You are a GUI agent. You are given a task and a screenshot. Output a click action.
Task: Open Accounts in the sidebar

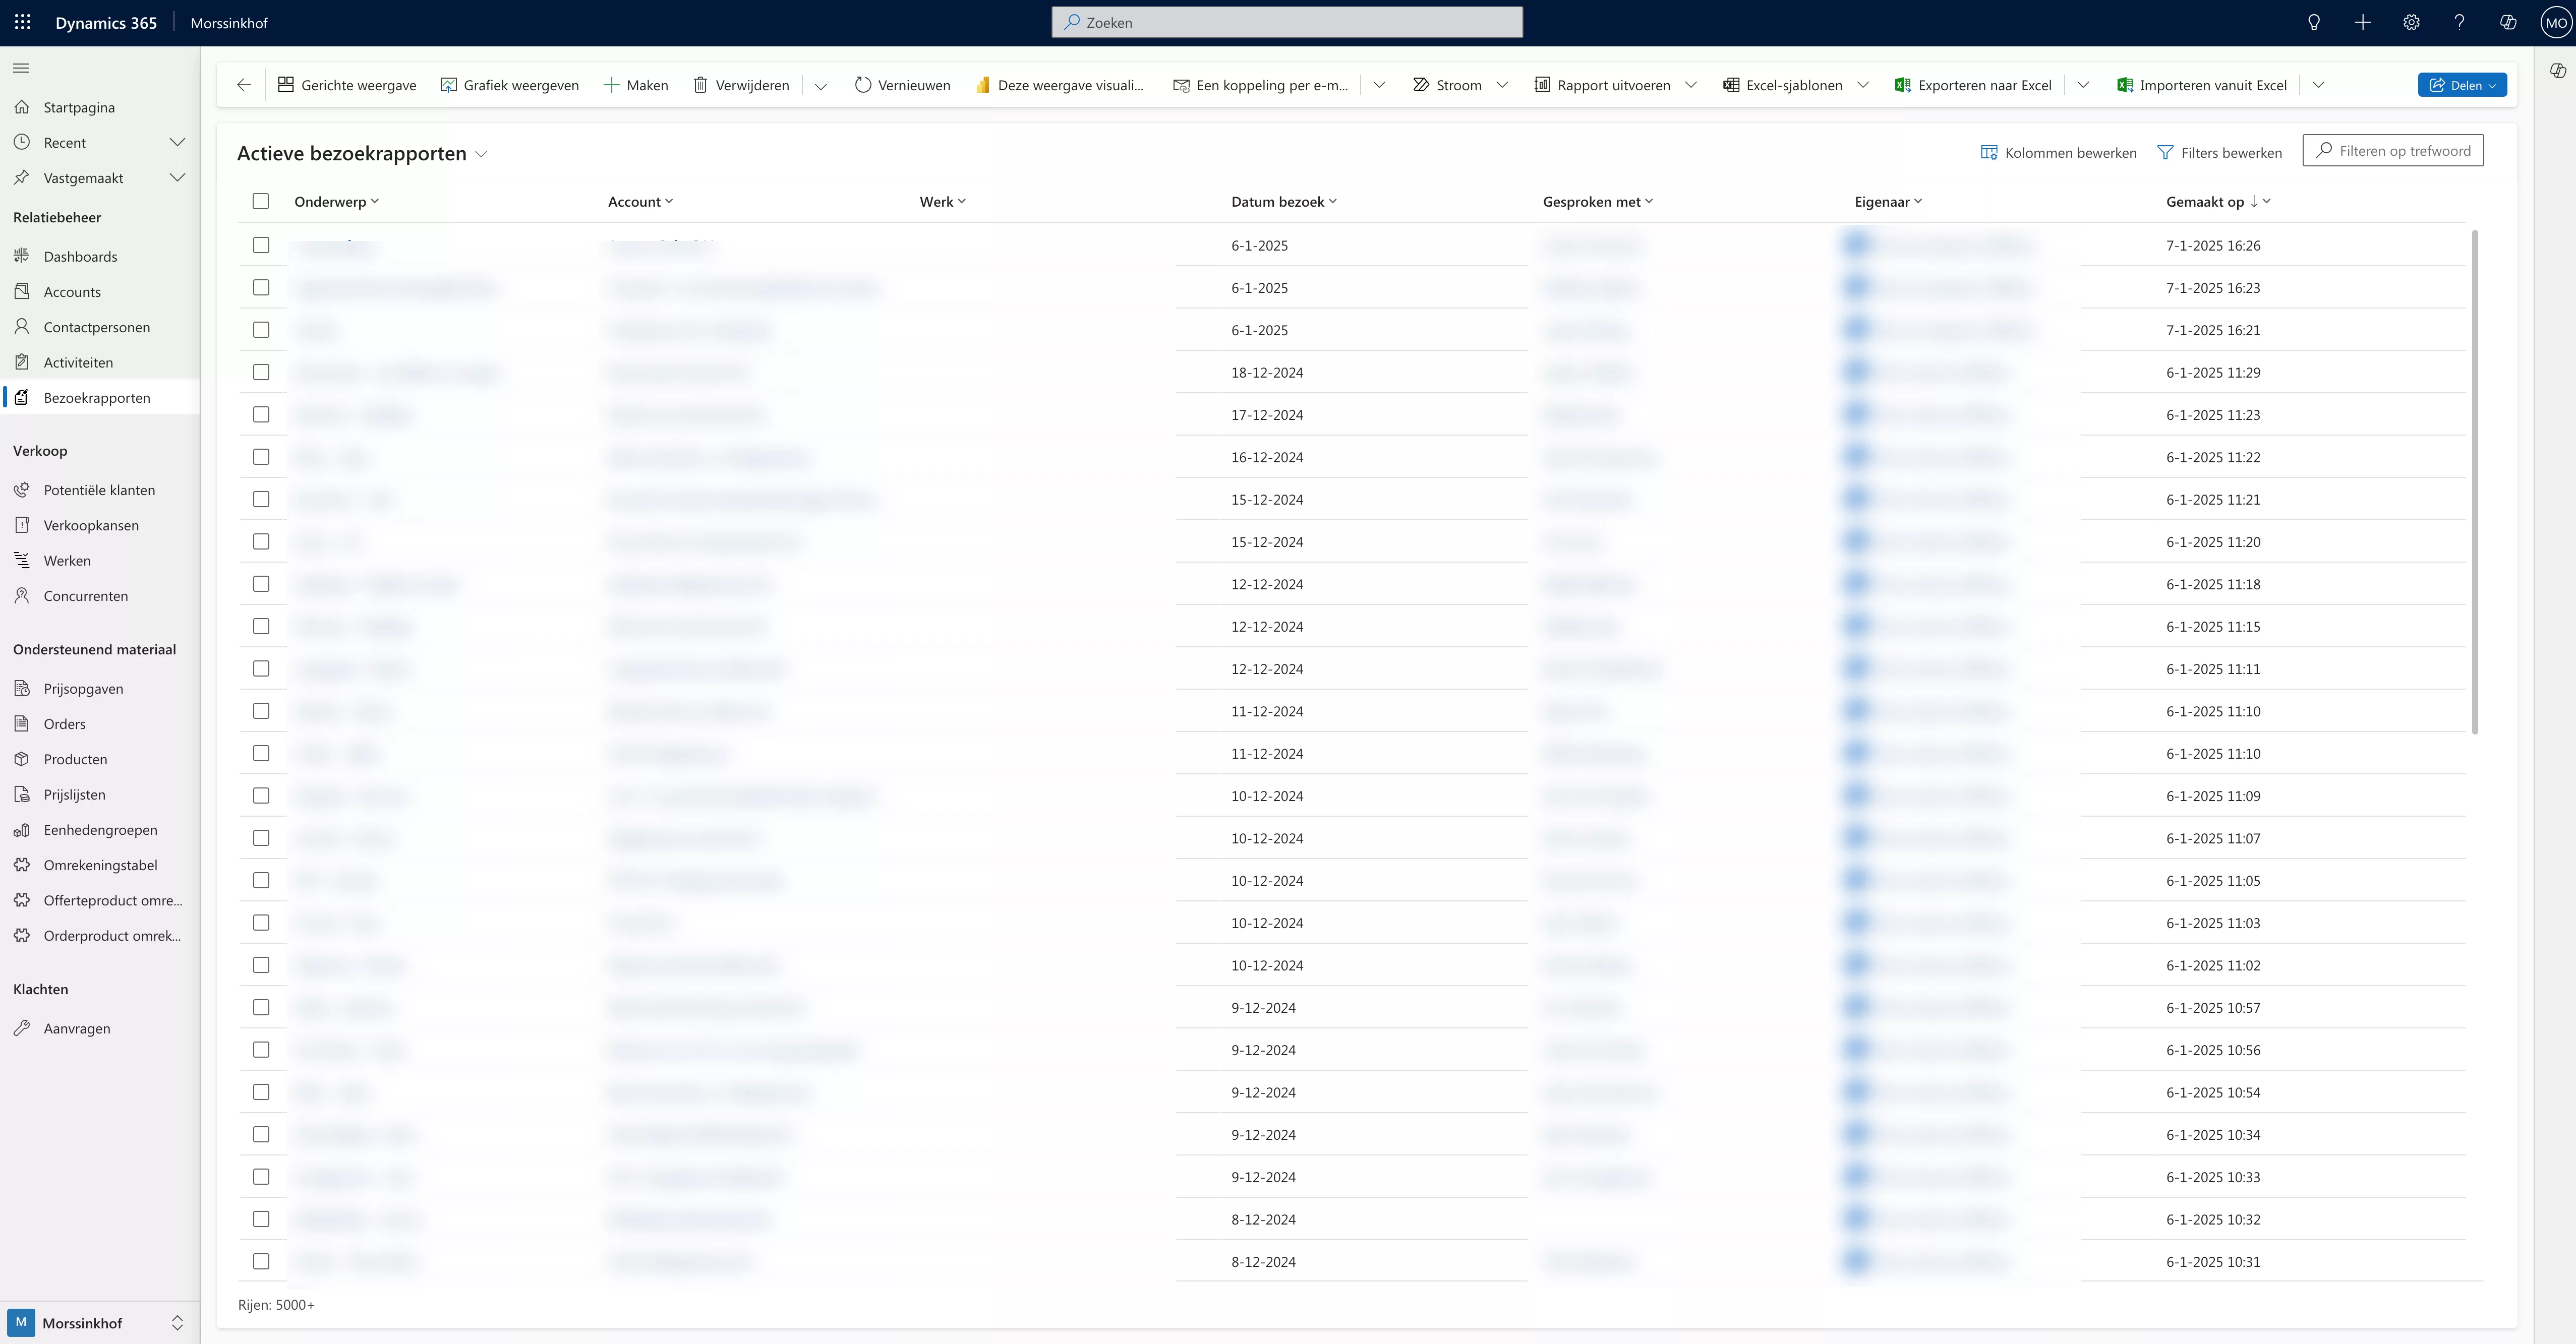click(72, 292)
